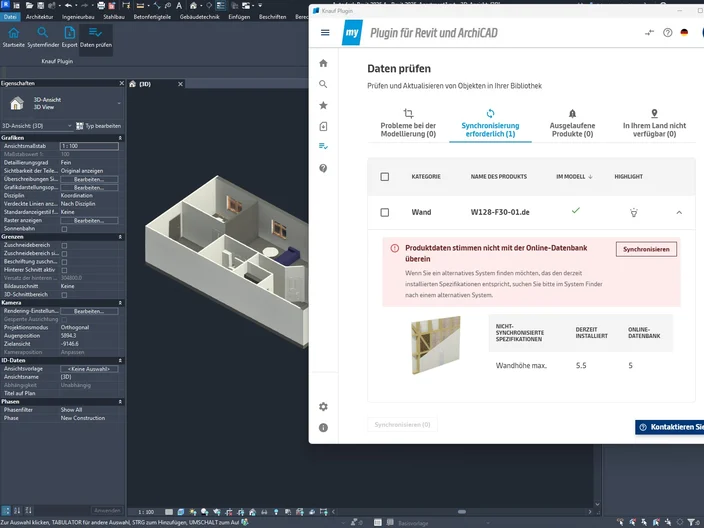704x528 pixels.
Task: Click the German flag language icon
Action: pyautogui.click(x=684, y=32)
